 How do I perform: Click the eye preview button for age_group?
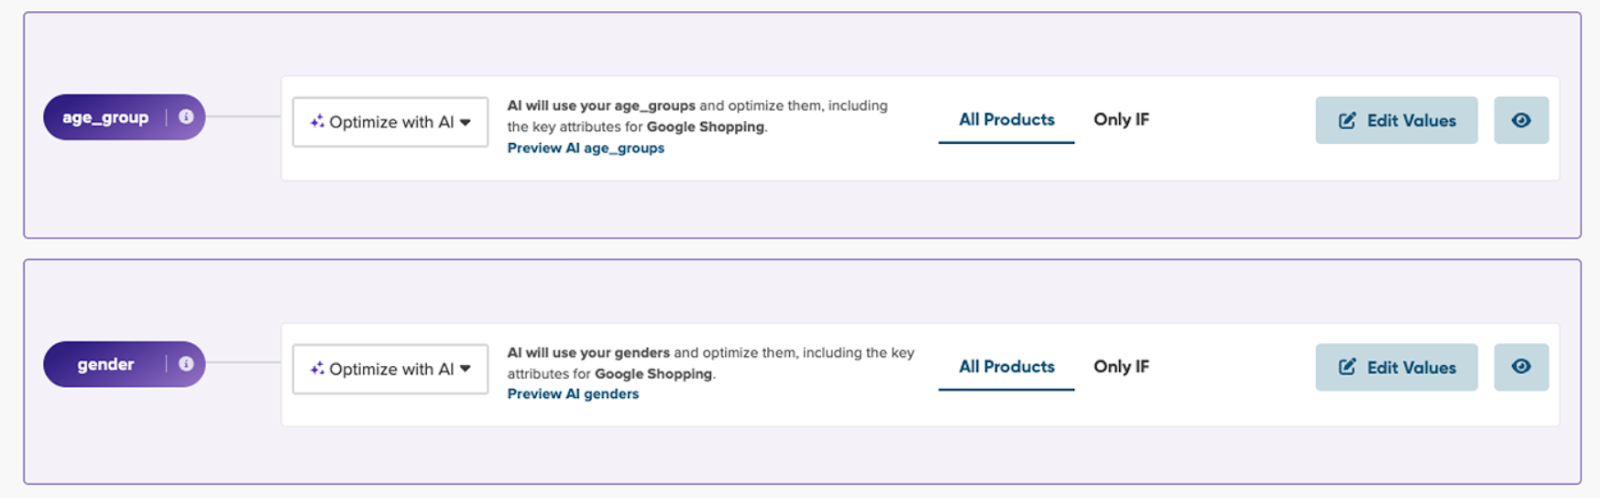click(1521, 120)
